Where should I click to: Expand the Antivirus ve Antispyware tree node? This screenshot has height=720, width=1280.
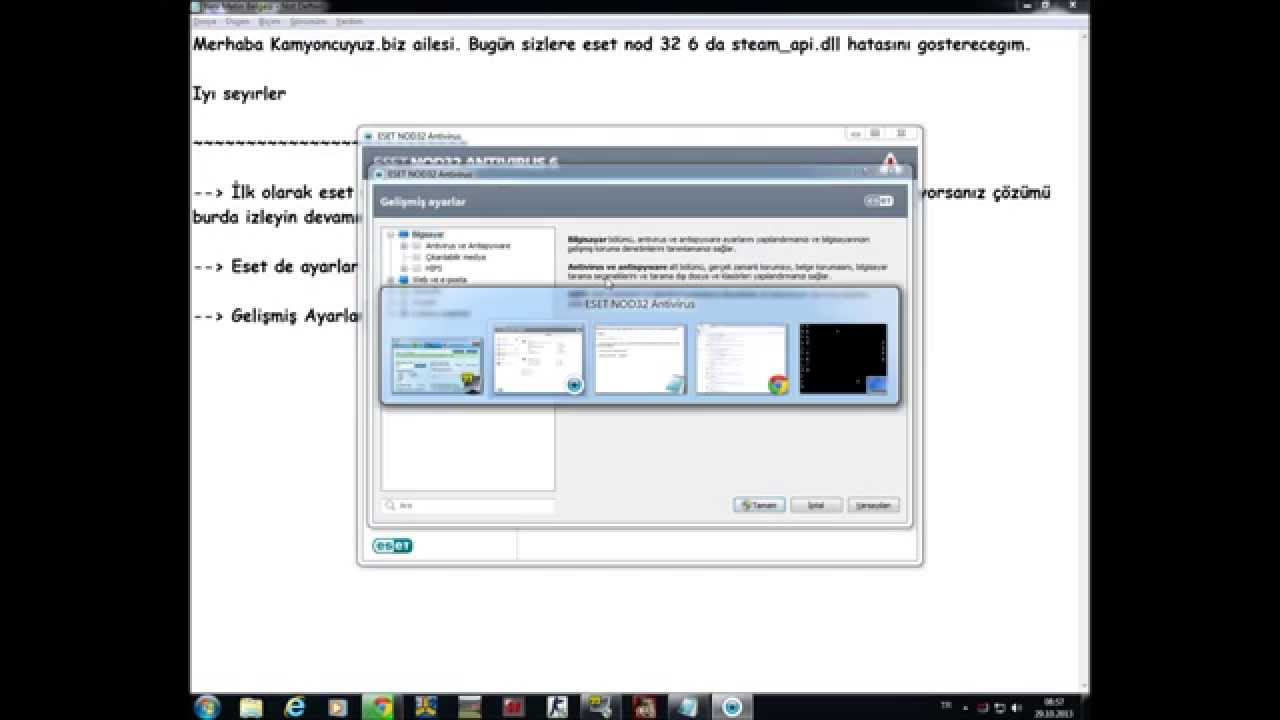(x=404, y=245)
